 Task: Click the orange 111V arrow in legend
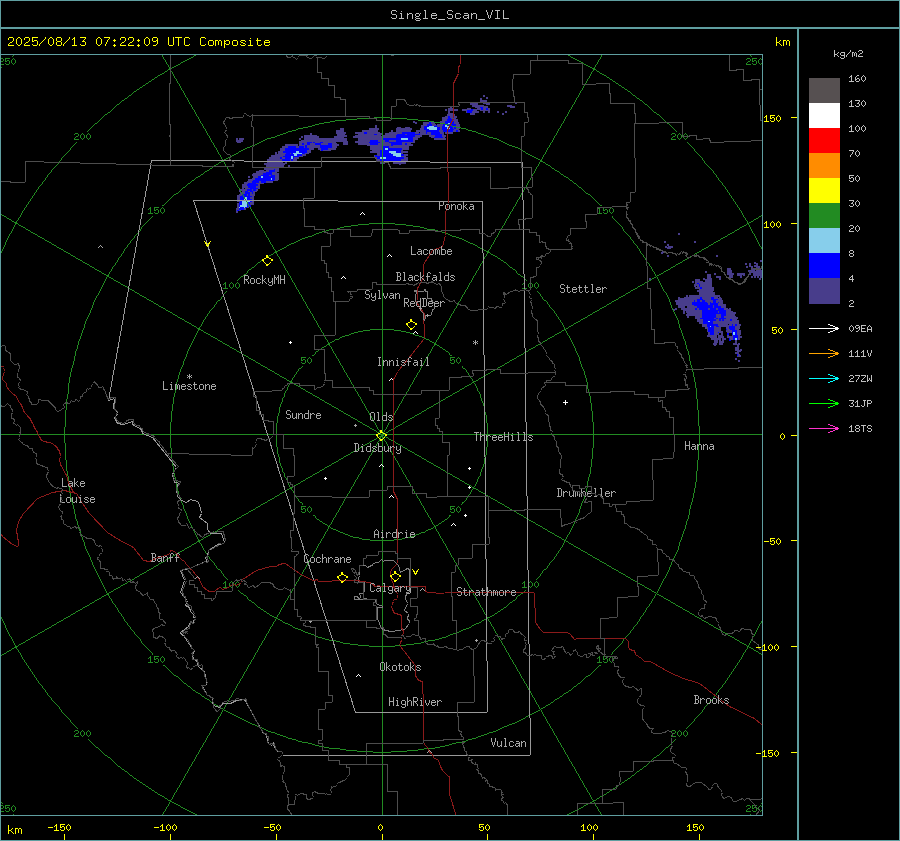824,354
